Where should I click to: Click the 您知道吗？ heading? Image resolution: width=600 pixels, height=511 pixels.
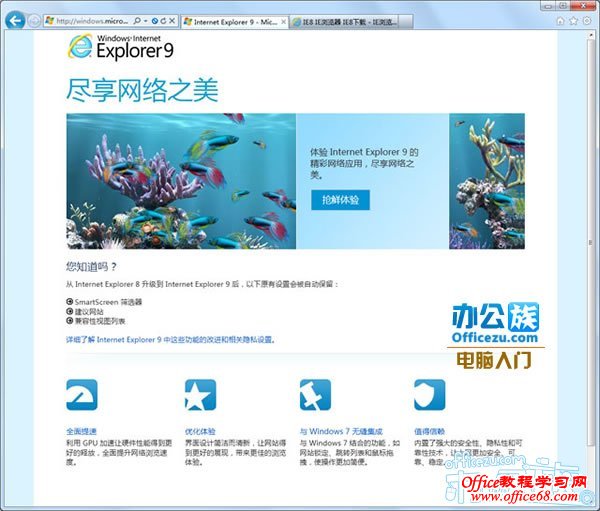coord(91,266)
